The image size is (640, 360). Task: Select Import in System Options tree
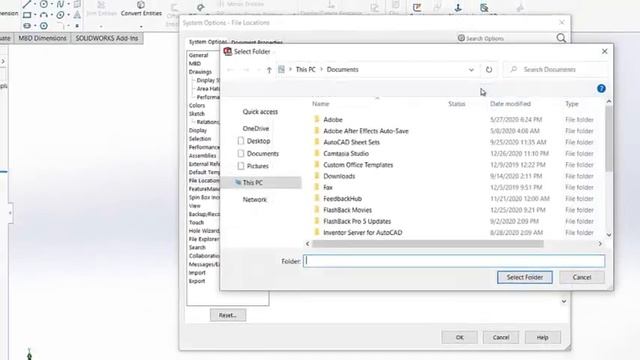[197, 273]
